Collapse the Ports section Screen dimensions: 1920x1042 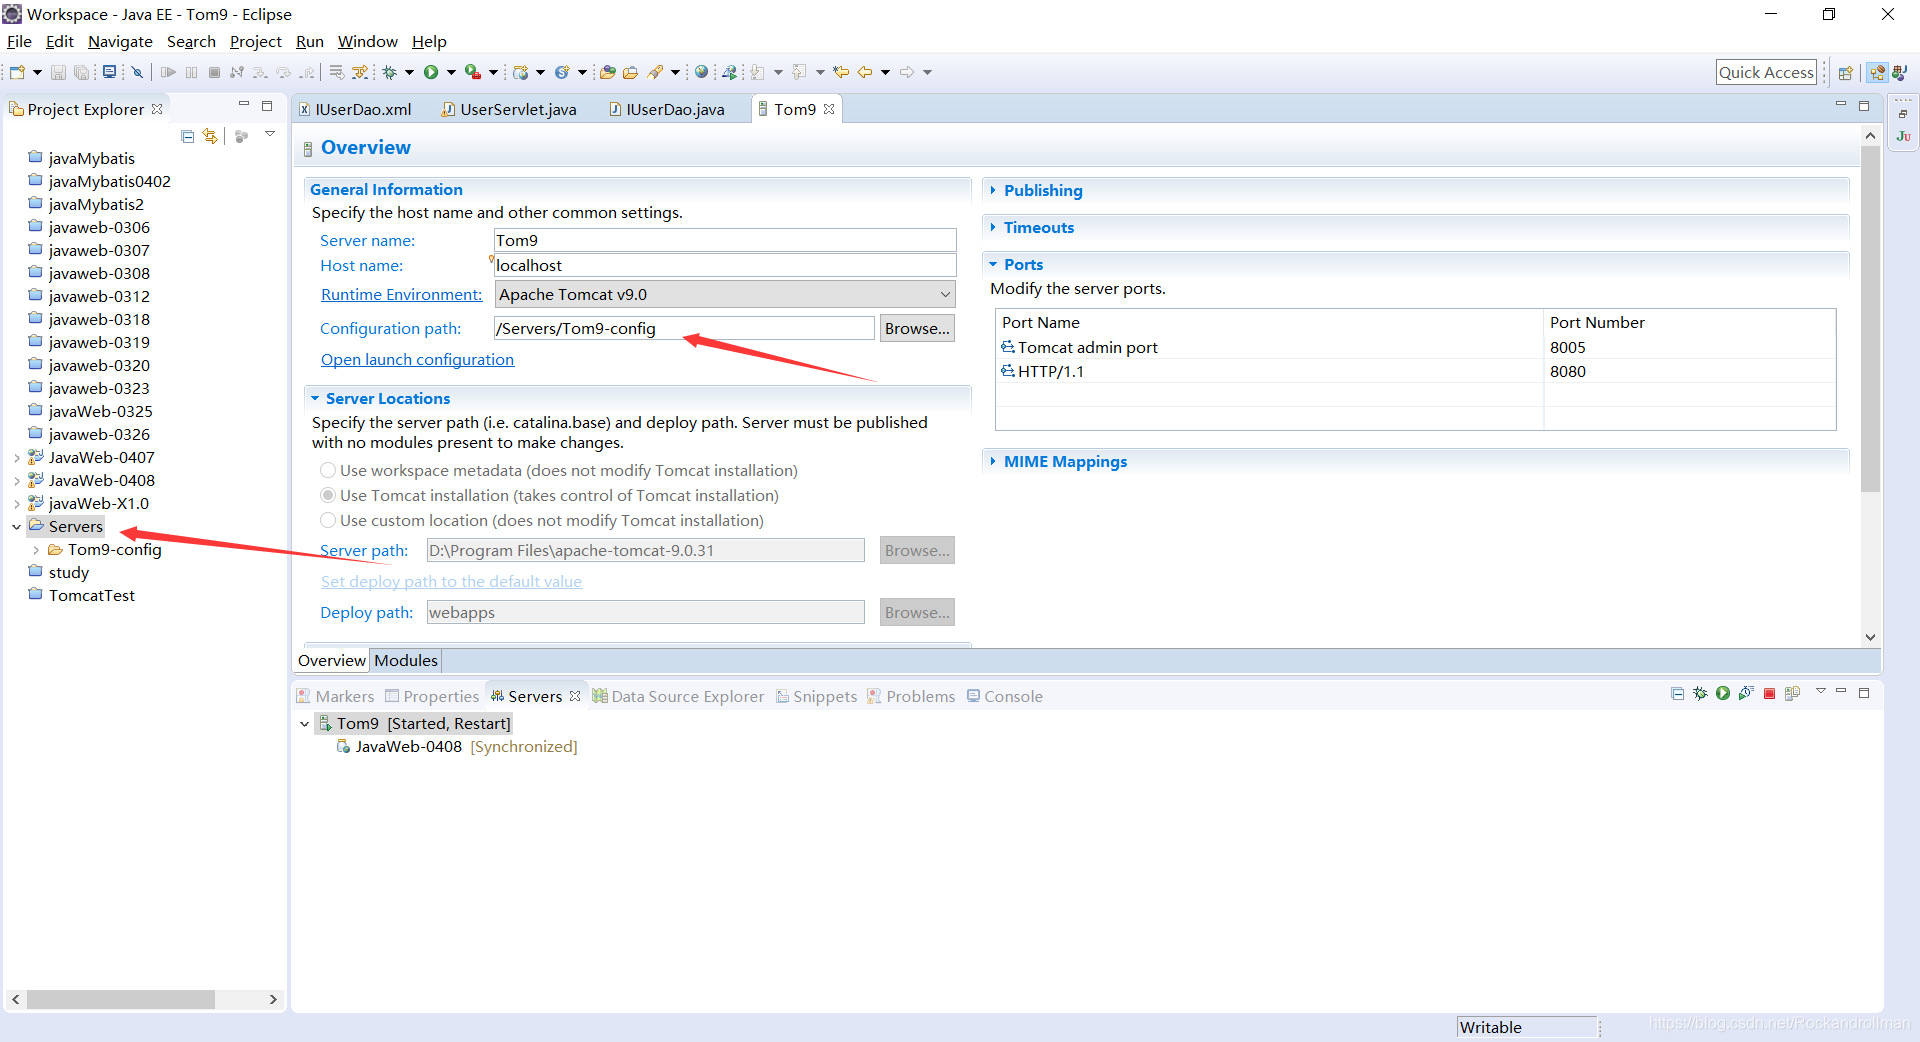pyautogui.click(x=993, y=264)
